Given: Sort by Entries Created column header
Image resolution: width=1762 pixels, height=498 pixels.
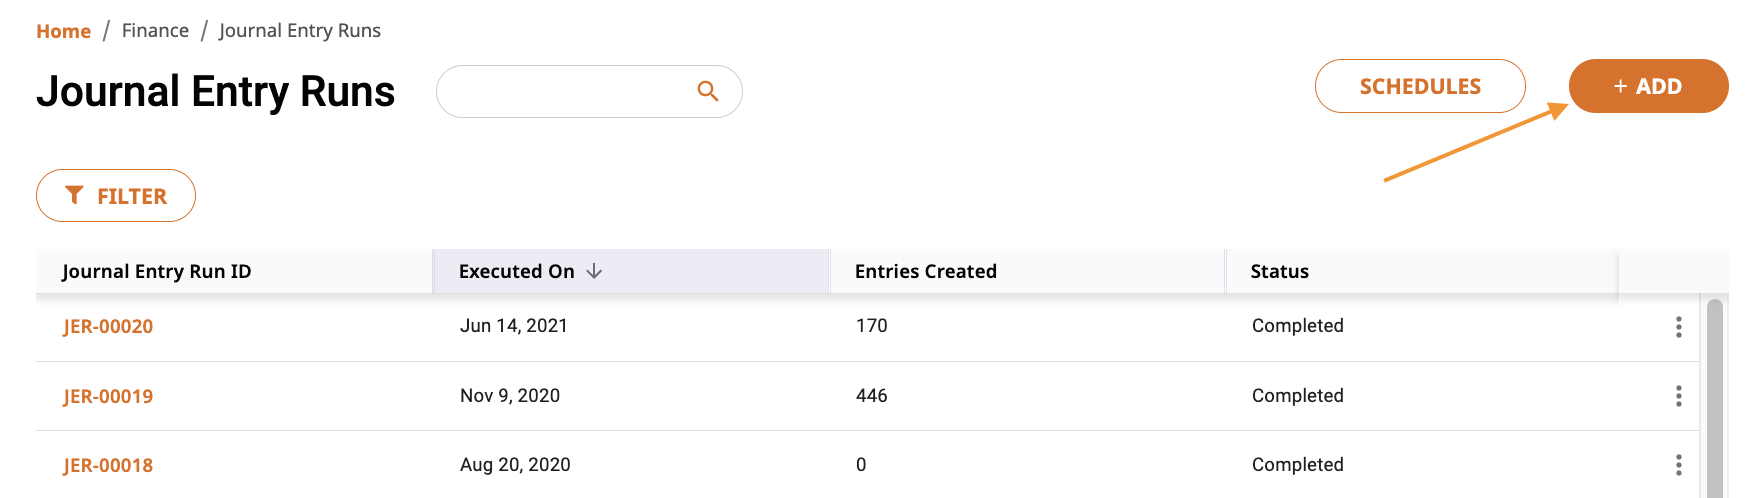Looking at the screenshot, I should [926, 271].
